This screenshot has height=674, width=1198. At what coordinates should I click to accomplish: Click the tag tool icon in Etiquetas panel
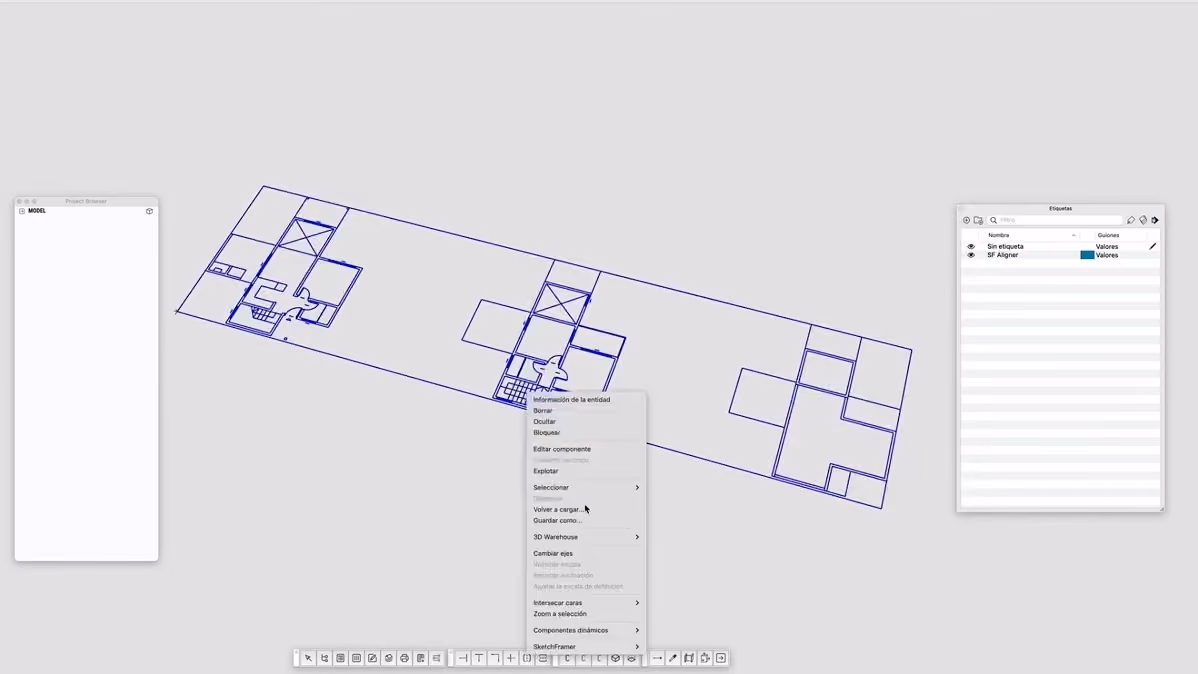tap(1131, 220)
